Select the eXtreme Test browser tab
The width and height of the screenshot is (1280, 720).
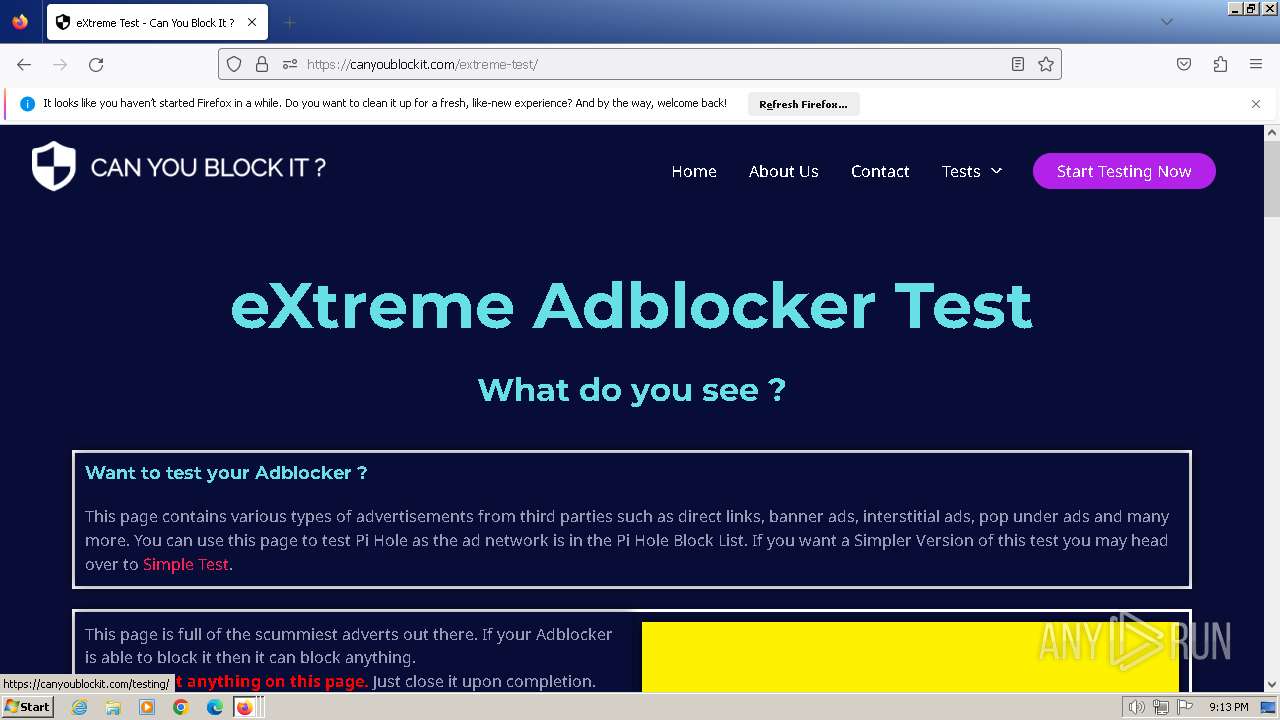point(156,22)
